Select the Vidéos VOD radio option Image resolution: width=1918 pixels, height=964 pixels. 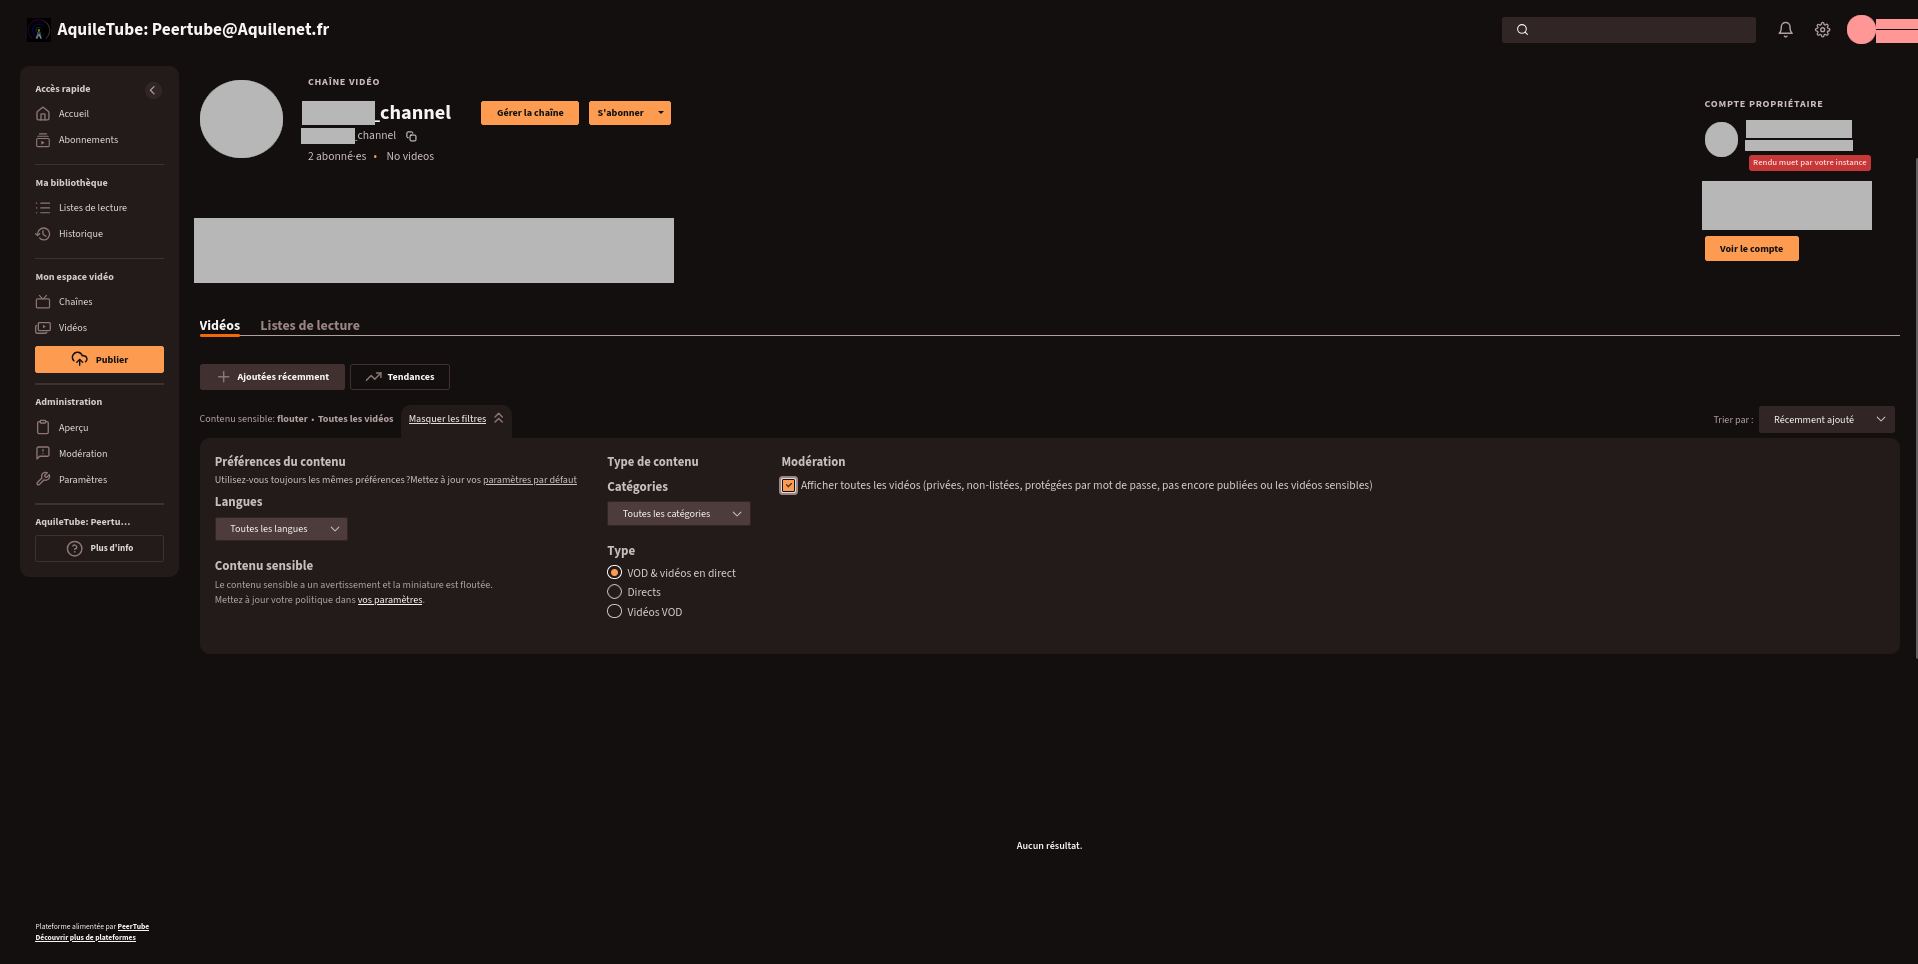pos(615,612)
